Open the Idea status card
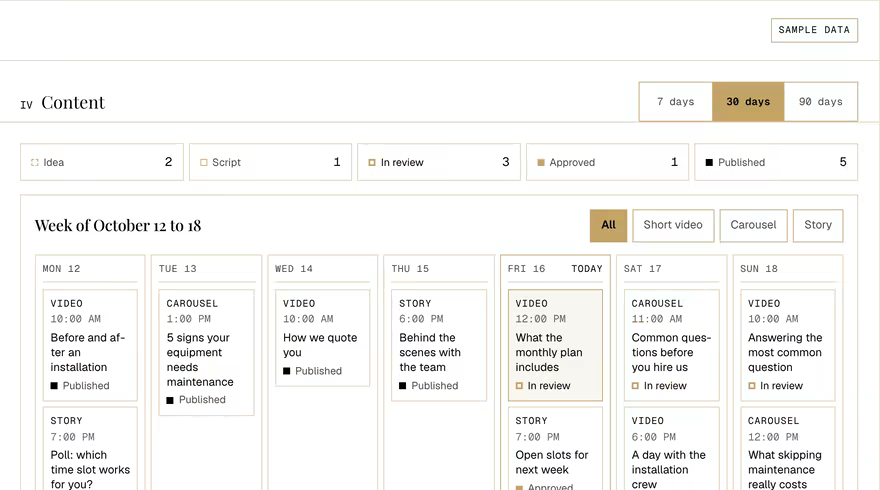 [102, 162]
